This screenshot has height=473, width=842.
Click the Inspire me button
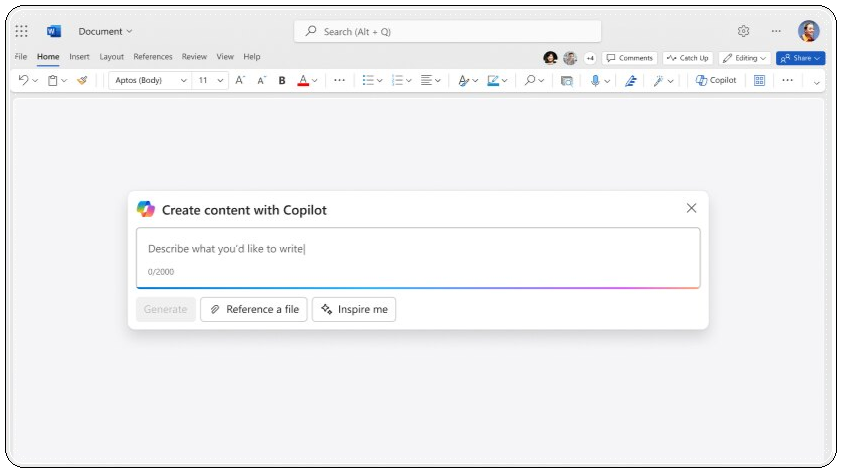[x=354, y=309]
